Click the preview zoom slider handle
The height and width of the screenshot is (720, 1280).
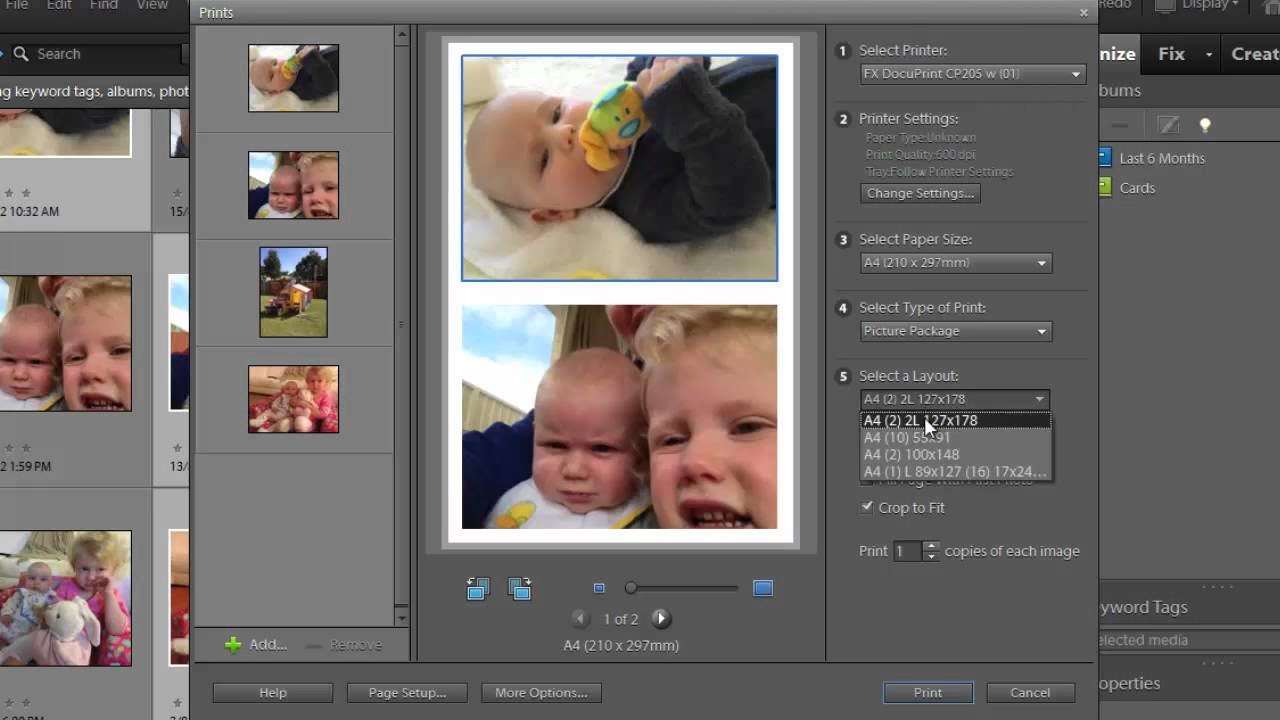[631, 589]
